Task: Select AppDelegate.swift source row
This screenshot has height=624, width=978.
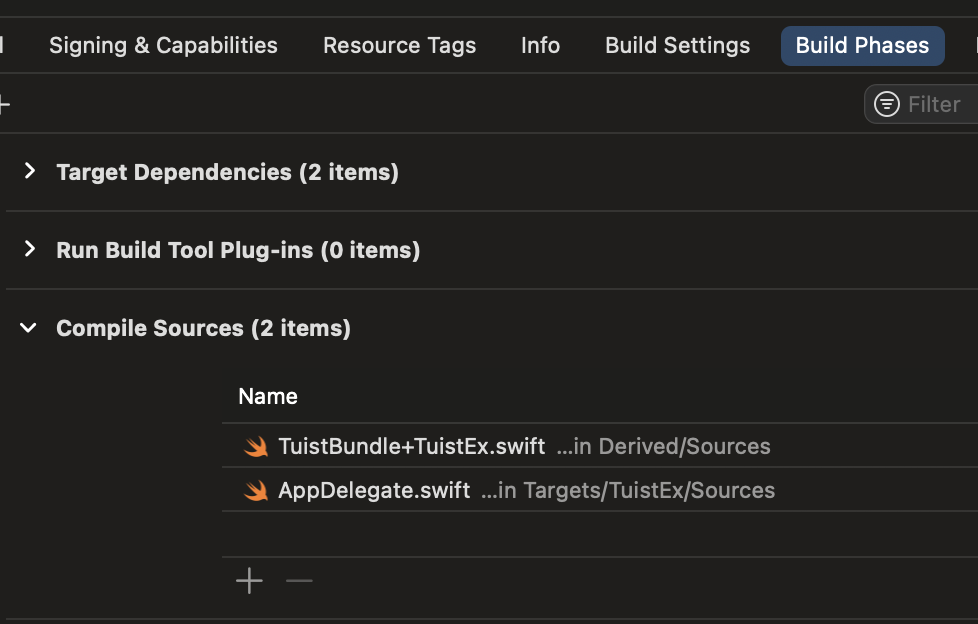Action: [600, 490]
